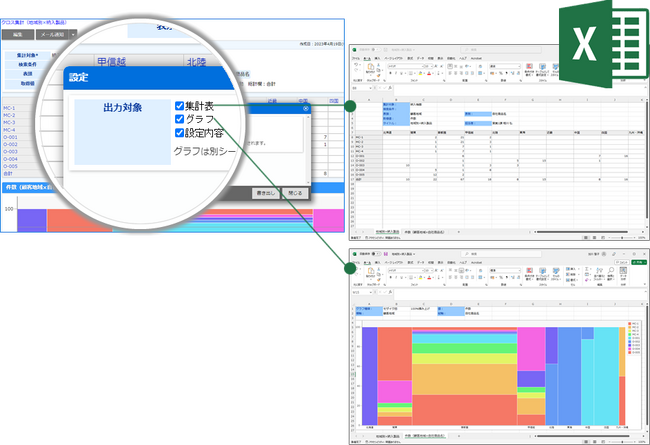Open Sort & Filter in lower Excel ribbon
650x445 pixels.
point(599,273)
